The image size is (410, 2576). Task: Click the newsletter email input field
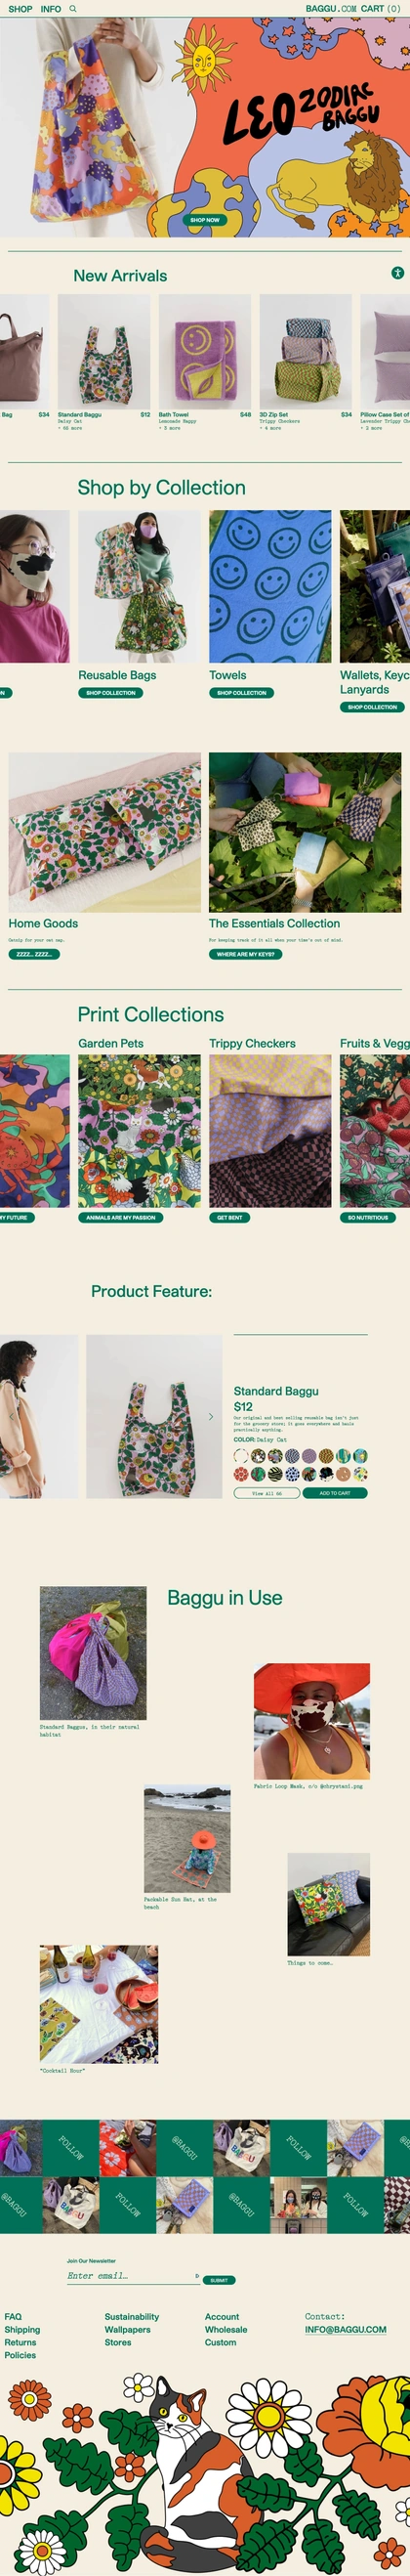(133, 2275)
